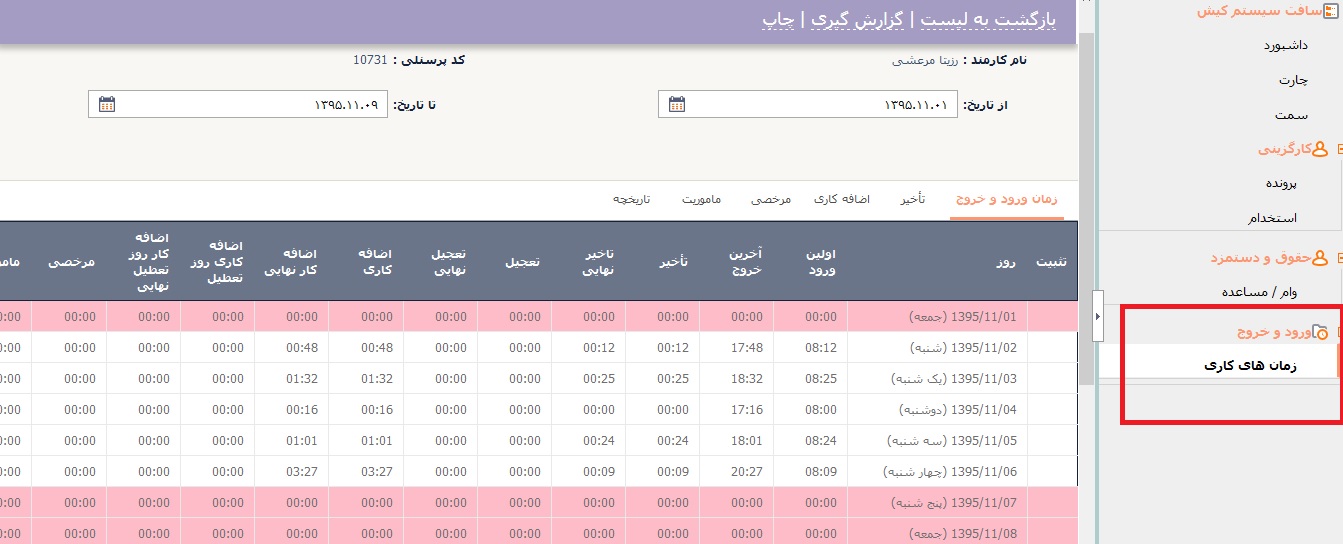
Task: Open calendar picker for تا تاریخ field
Action: click(x=107, y=104)
